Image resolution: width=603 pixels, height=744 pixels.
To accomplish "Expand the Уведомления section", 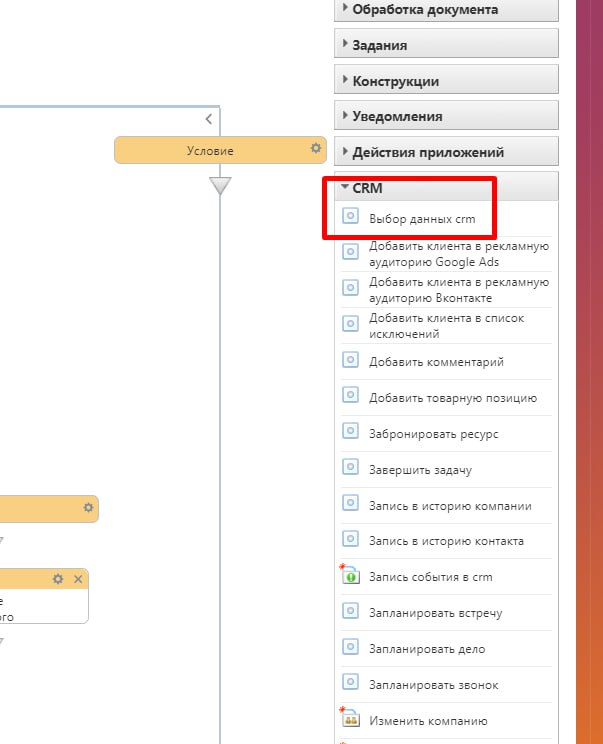I will point(446,116).
